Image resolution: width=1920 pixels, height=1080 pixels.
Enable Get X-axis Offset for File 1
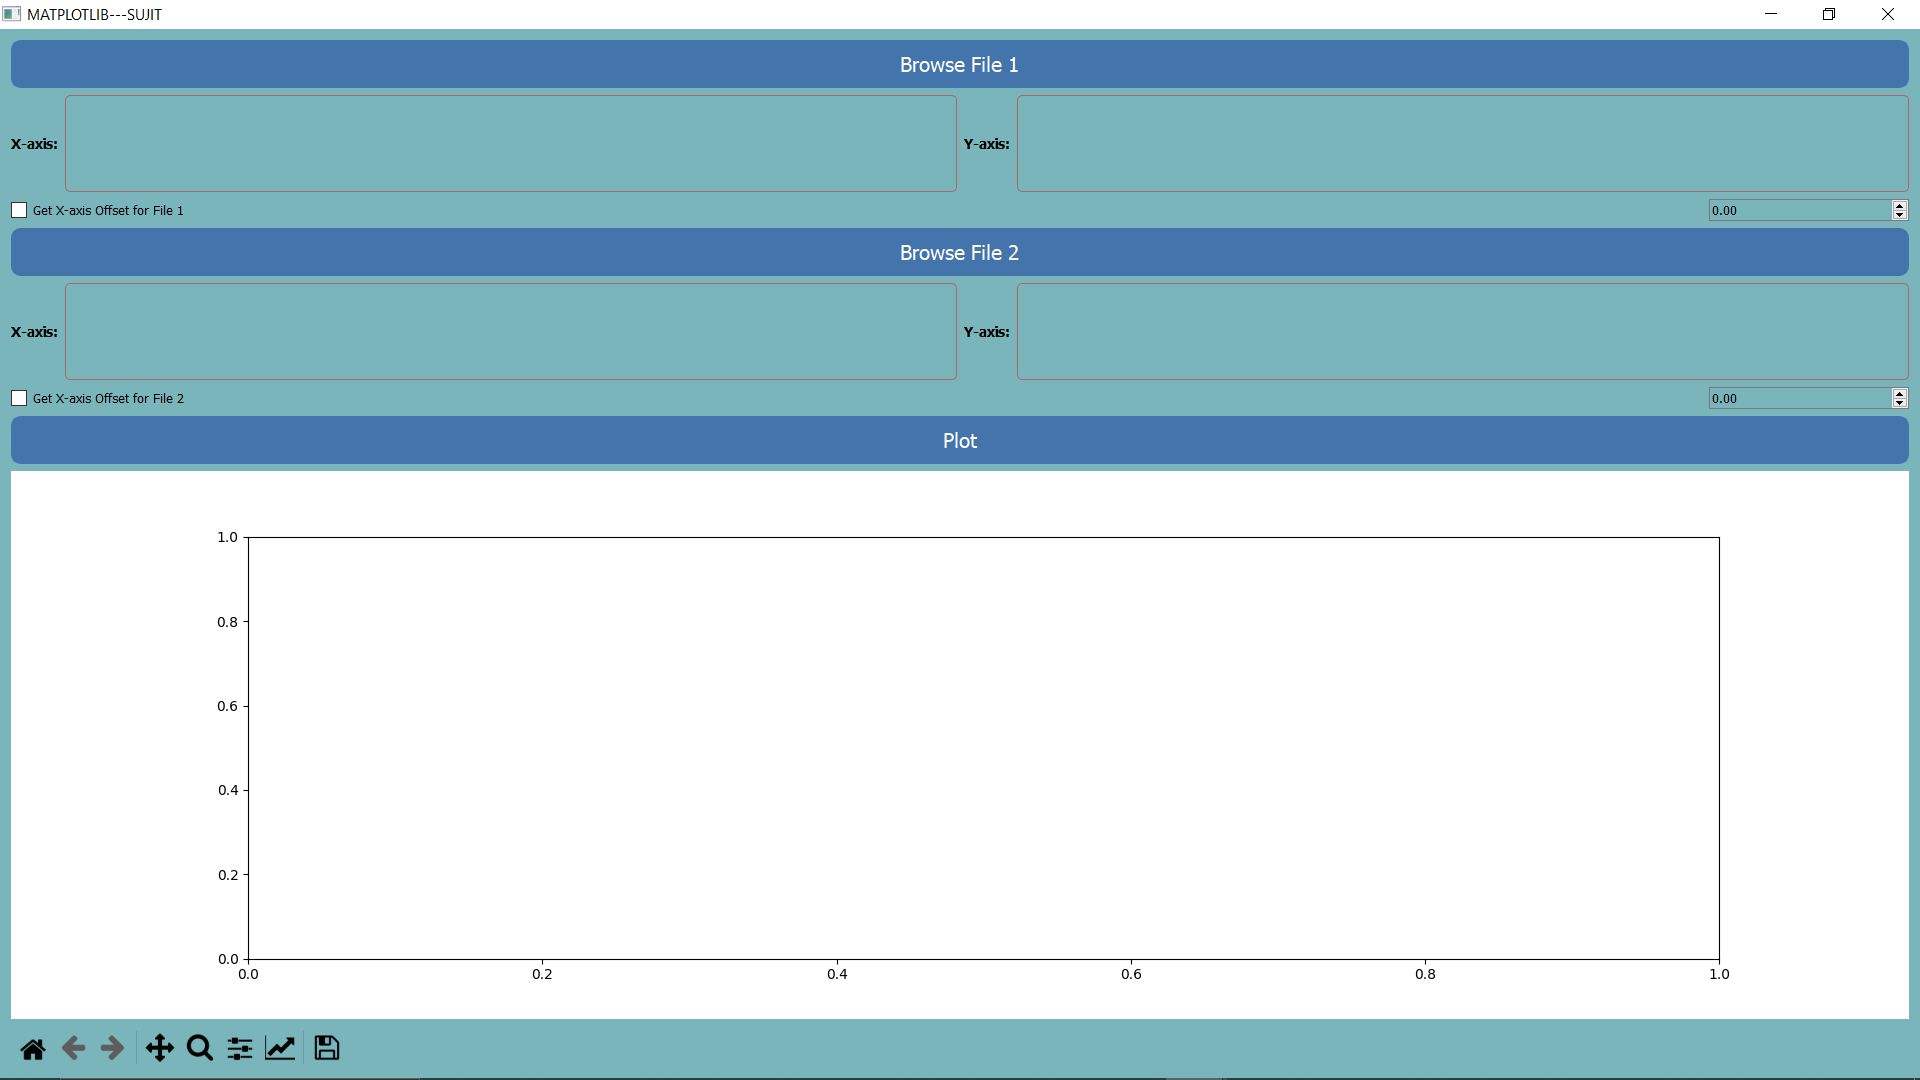[x=19, y=210]
